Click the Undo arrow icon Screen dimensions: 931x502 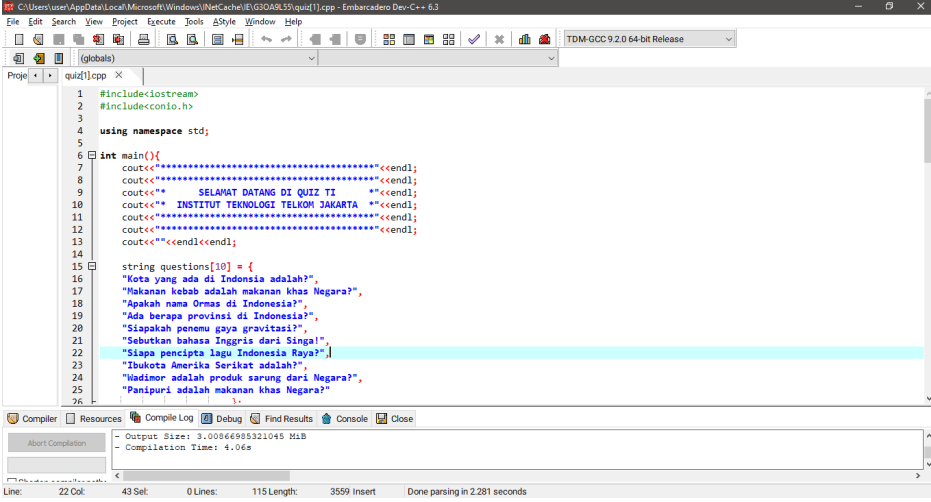pos(267,39)
